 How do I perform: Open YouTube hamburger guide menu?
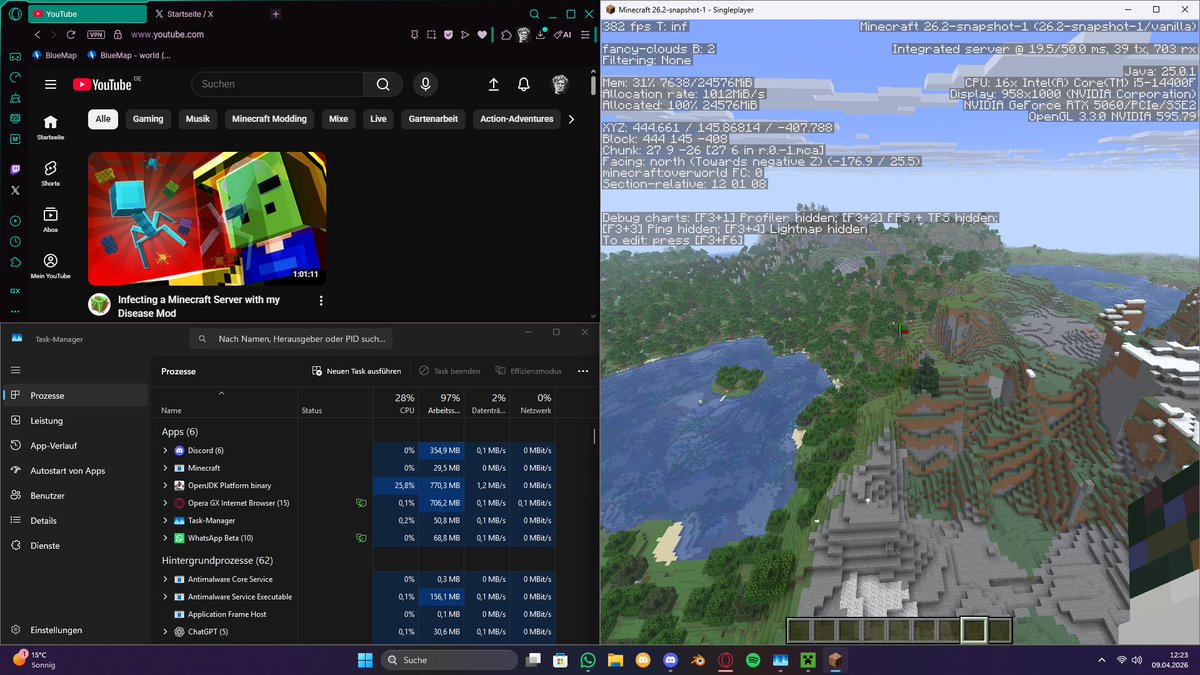[x=50, y=85]
